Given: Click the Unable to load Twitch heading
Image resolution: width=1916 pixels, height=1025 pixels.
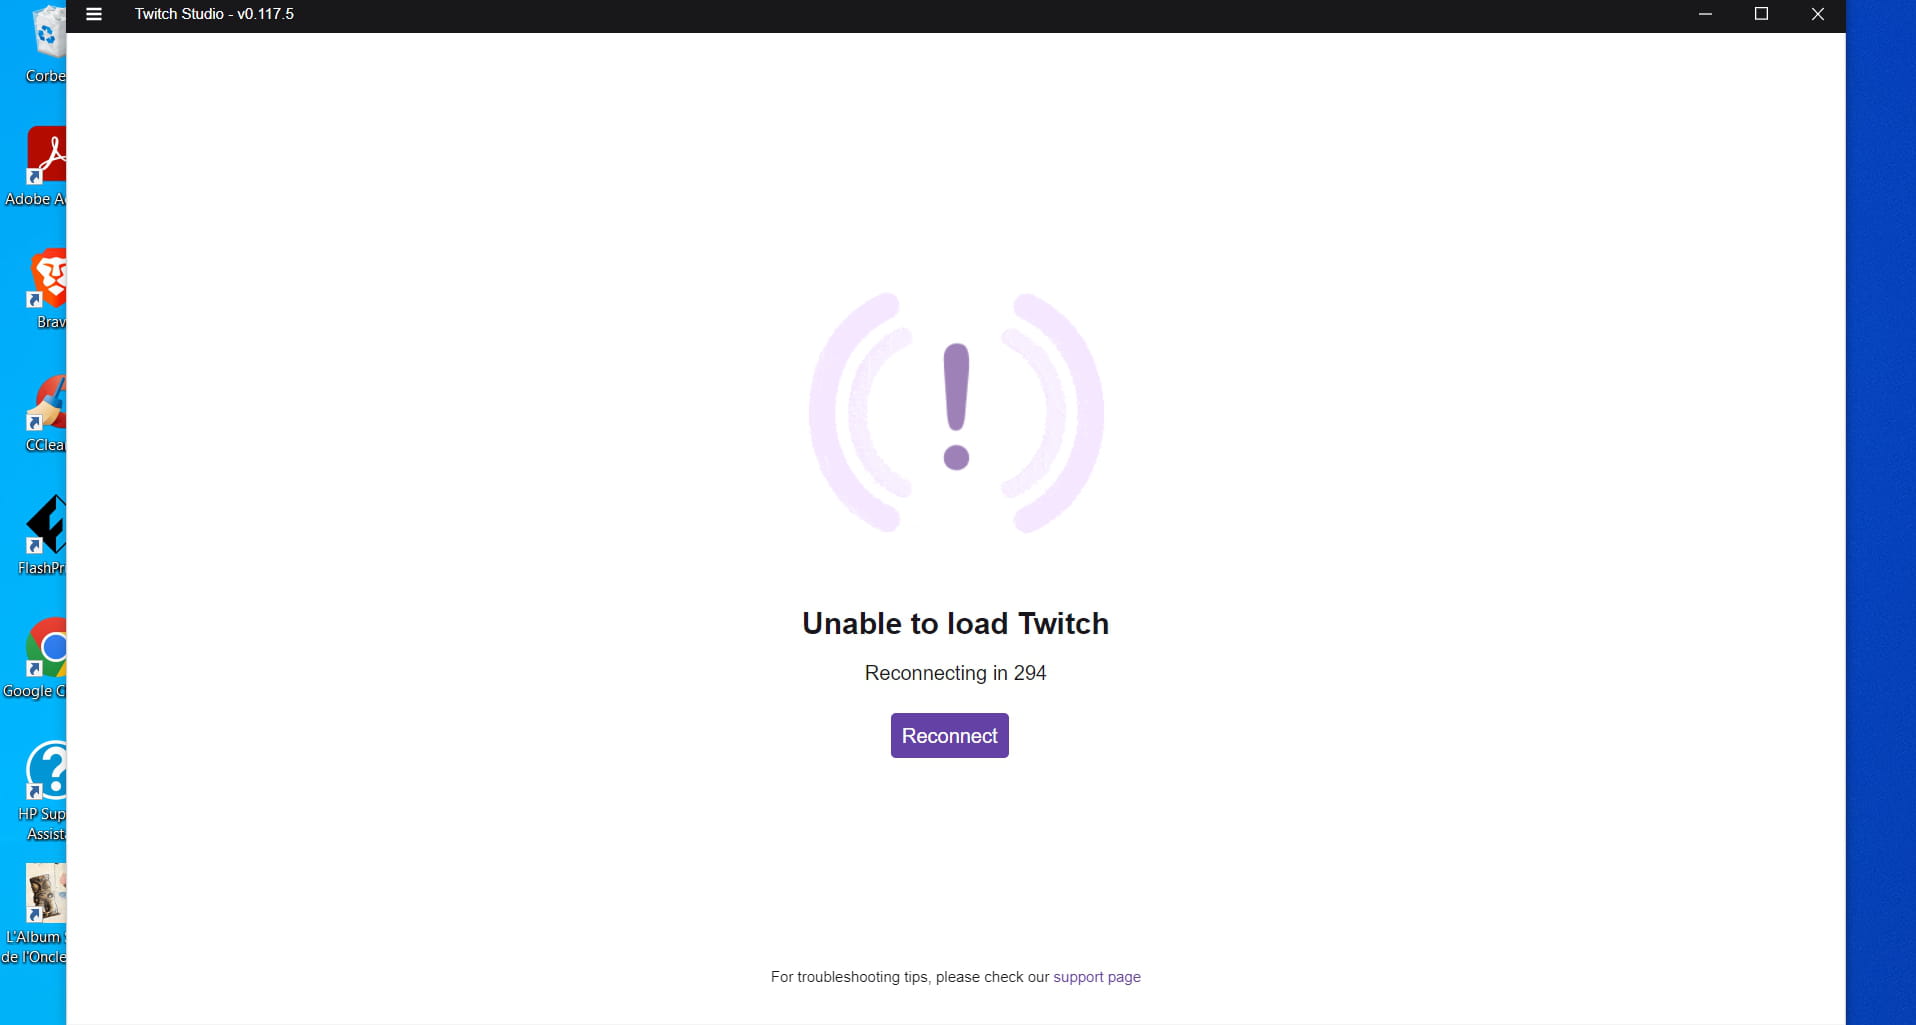Looking at the screenshot, I should pos(955,623).
